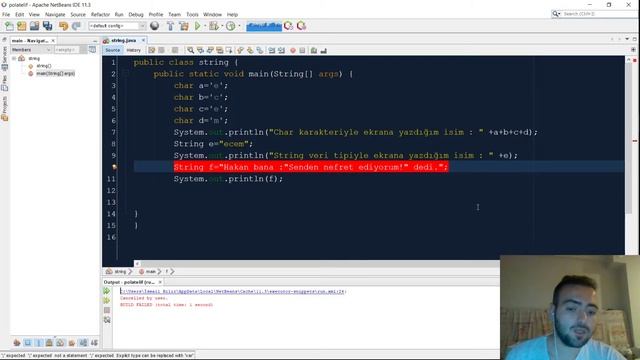Close the Output polatelif tab
The height and width of the screenshot is (360, 640).
pos(160,282)
